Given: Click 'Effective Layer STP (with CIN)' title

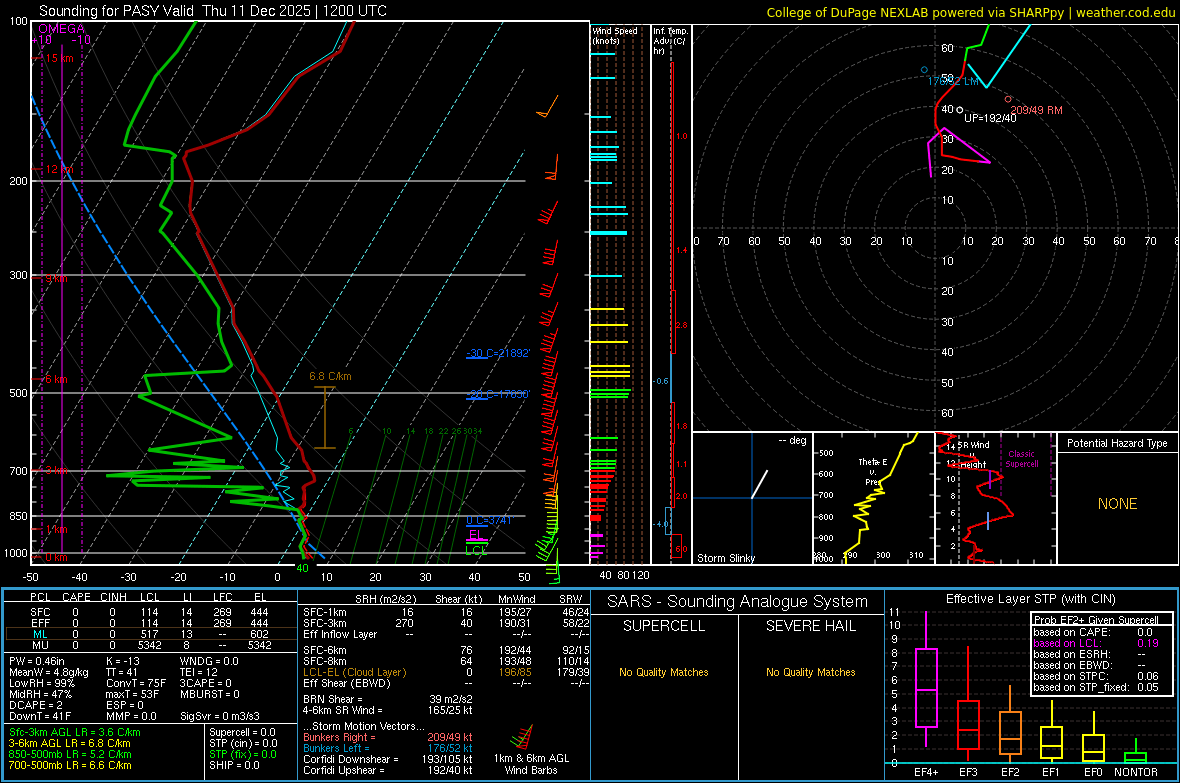Looking at the screenshot, I should pos(1030,599).
